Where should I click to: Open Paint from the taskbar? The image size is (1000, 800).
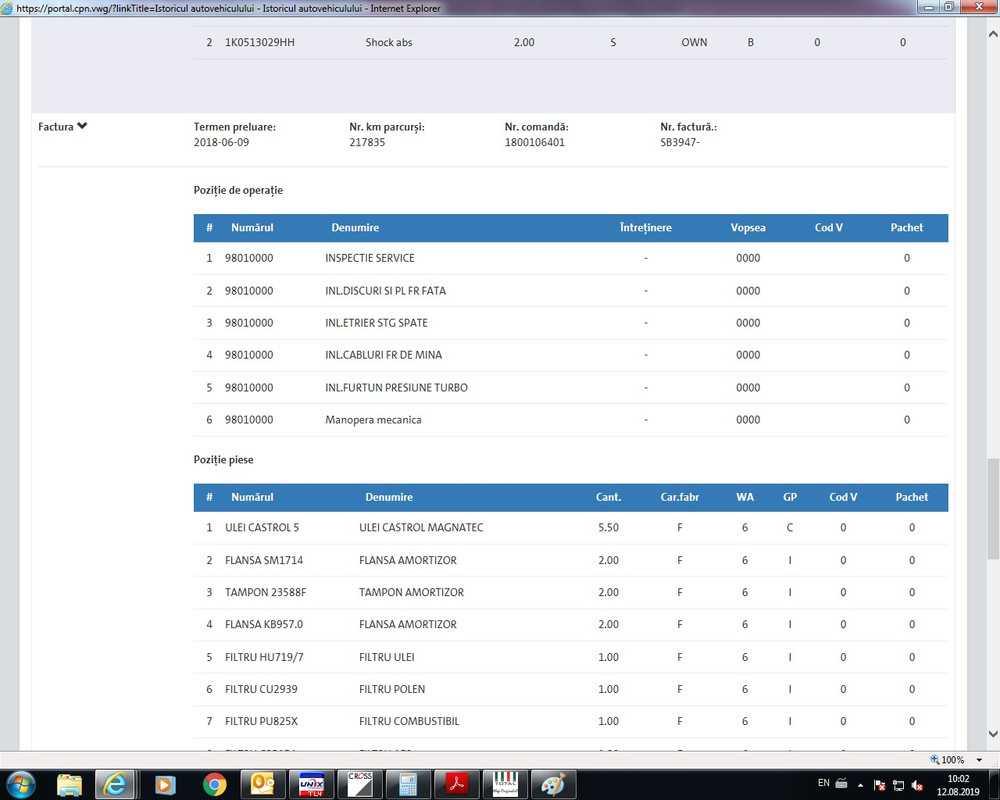click(x=553, y=784)
